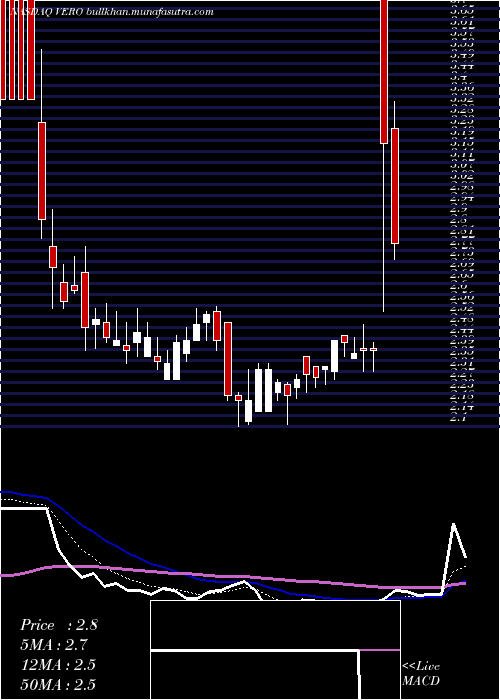Image resolution: width=500 pixels, height=700 pixels.
Task: Click the '3.02' price axis label
Action: point(462,176)
